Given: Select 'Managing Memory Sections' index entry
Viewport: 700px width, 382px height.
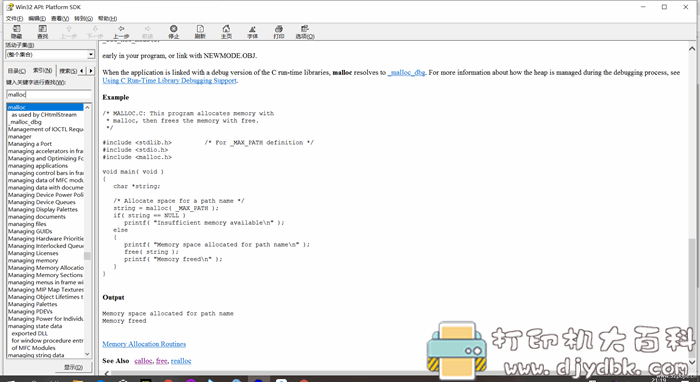Looking at the screenshot, I should (45, 275).
